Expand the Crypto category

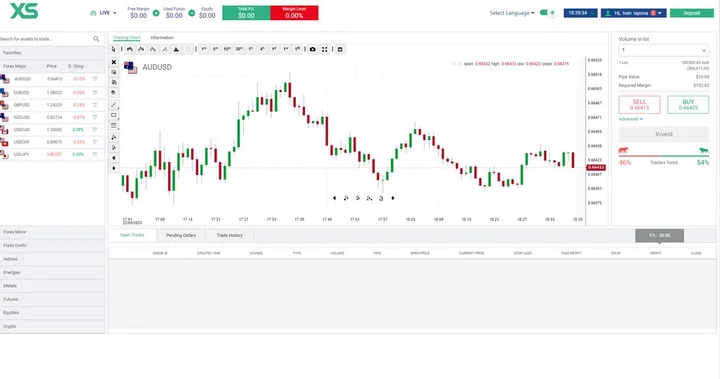(x=52, y=326)
